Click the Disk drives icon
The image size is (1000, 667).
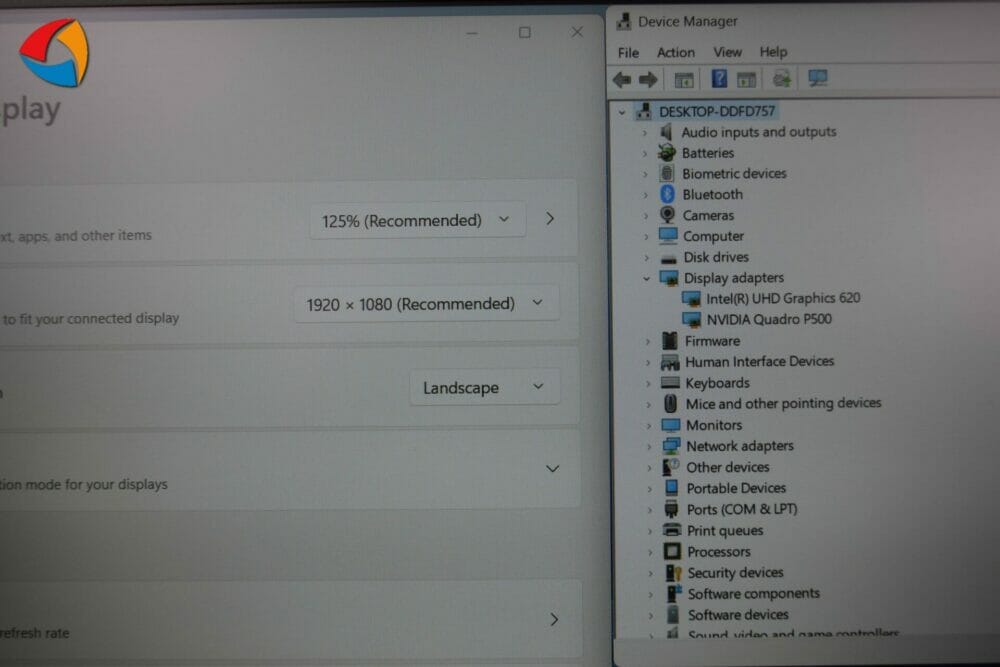[x=668, y=258]
